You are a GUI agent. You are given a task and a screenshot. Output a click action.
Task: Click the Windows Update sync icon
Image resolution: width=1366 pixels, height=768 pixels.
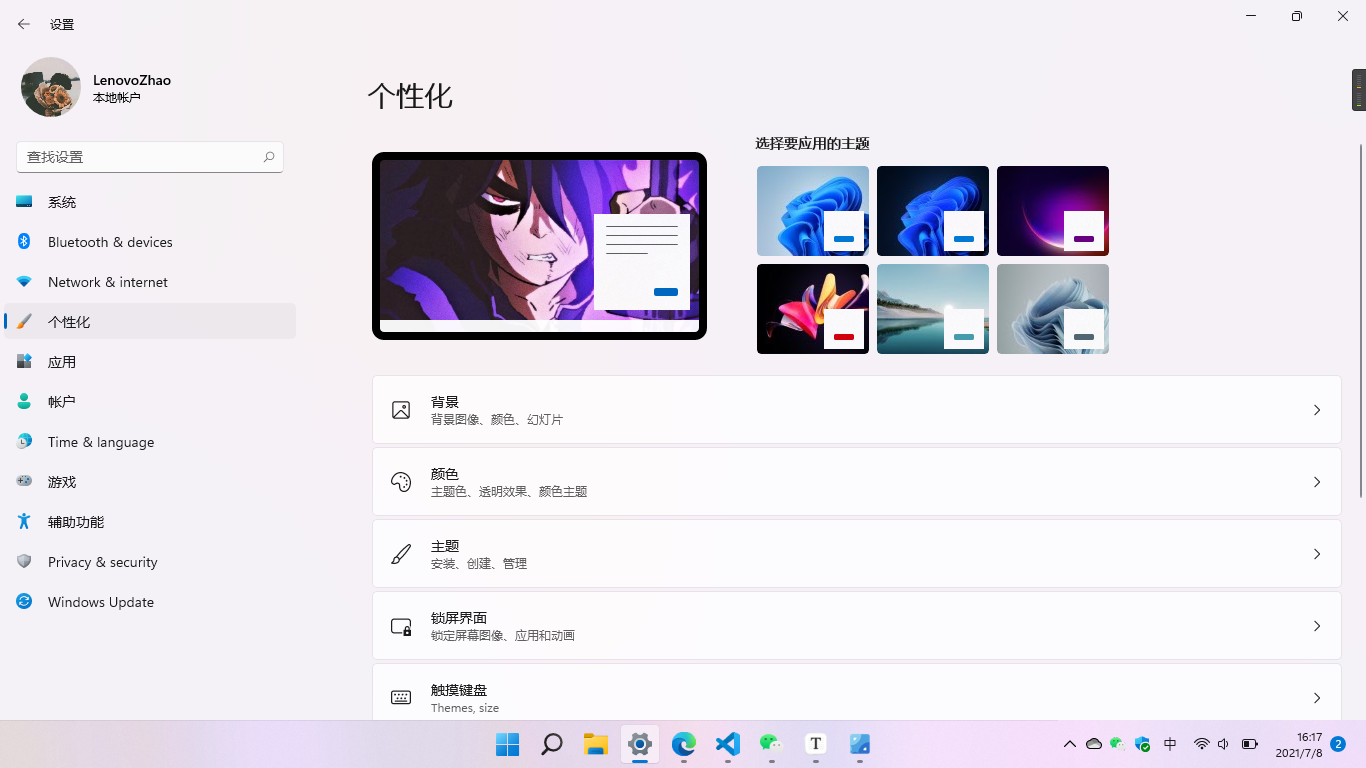point(24,601)
